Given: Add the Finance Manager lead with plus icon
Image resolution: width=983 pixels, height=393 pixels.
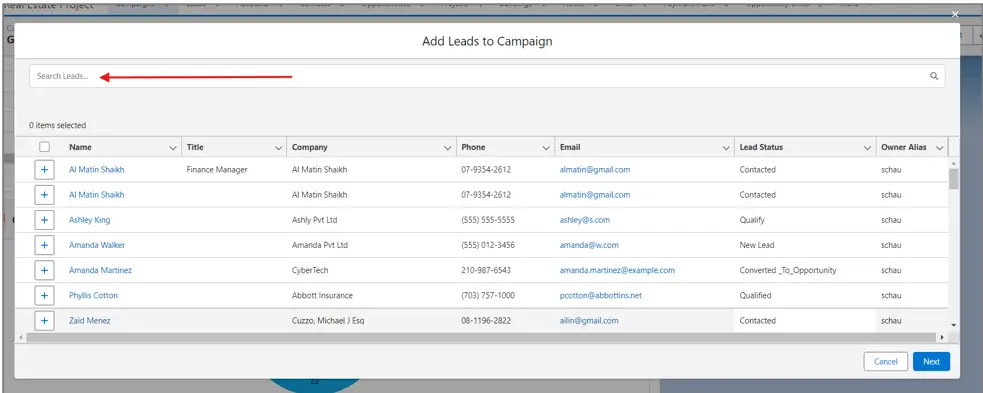Looking at the screenshot, I should click(x=44, y=170).
